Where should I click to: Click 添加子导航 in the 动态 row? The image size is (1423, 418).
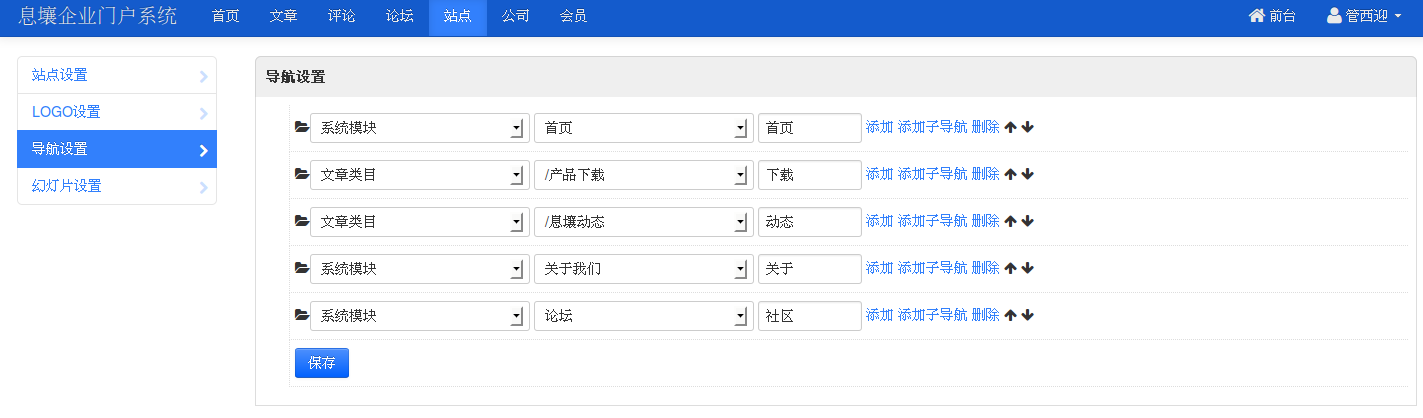pos(932,221)
